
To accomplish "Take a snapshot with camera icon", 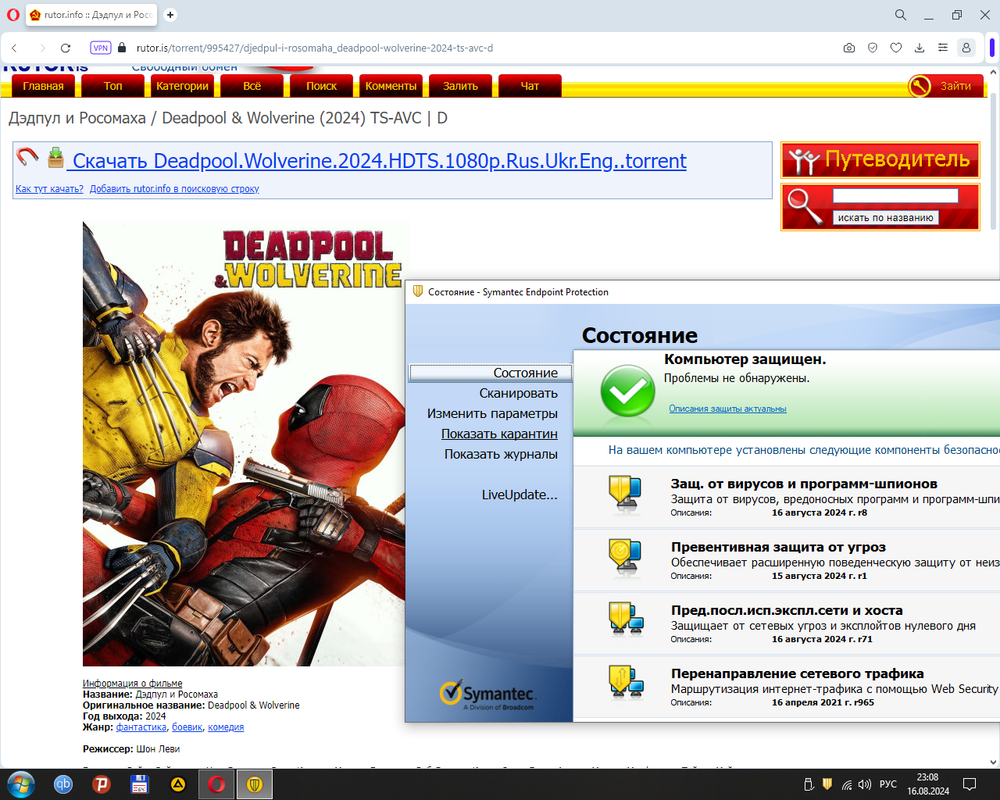I will tap(849, 48).
